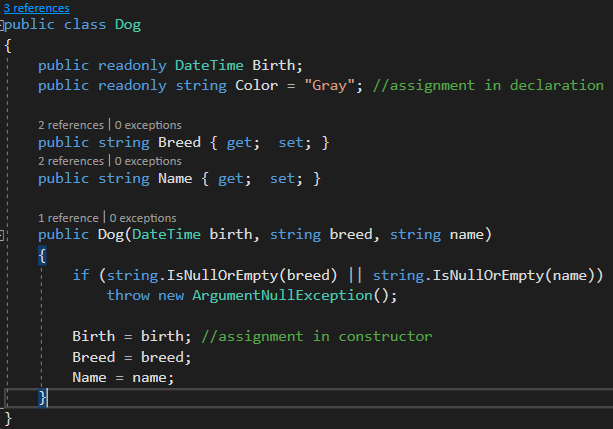This screenshot has width=613, height=429.
Task: Click "Name = name;" assignment statement
Action: click(123, 378)
